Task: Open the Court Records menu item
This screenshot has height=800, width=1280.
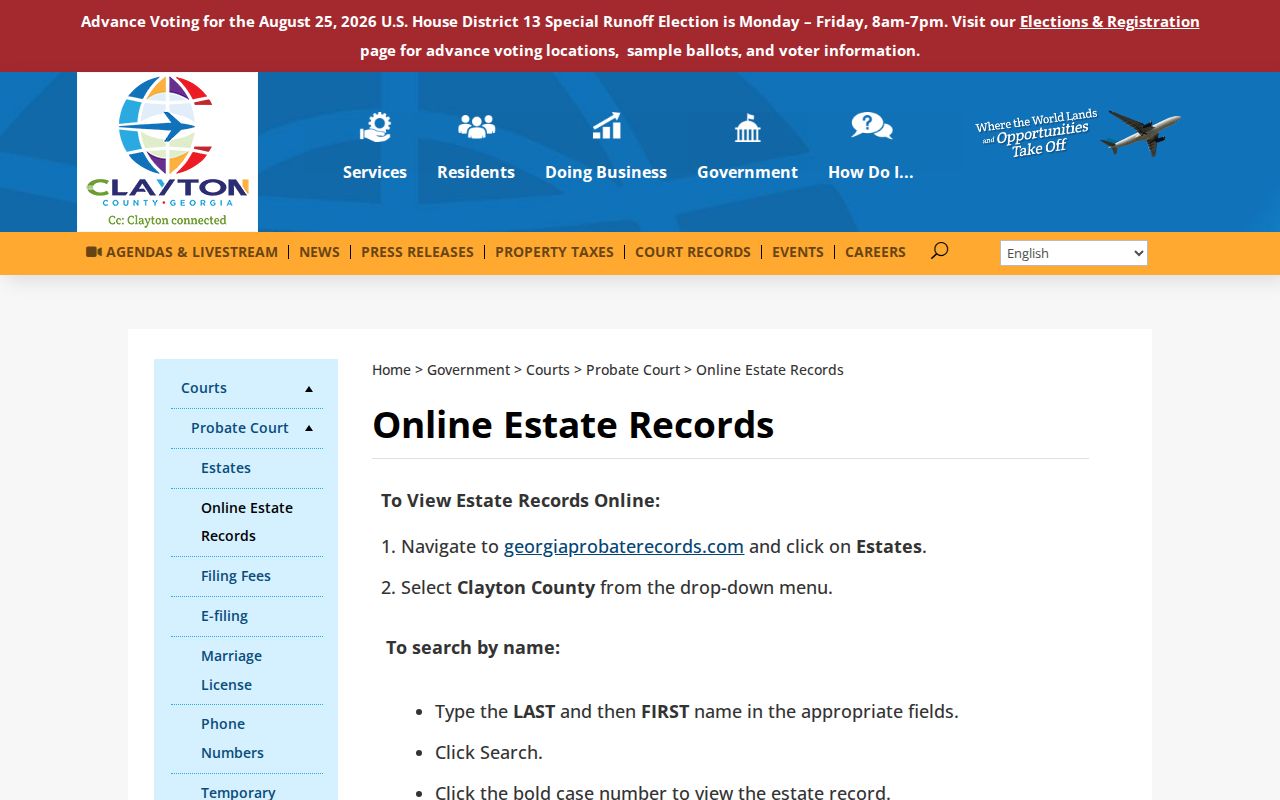Action: [692, 252]
